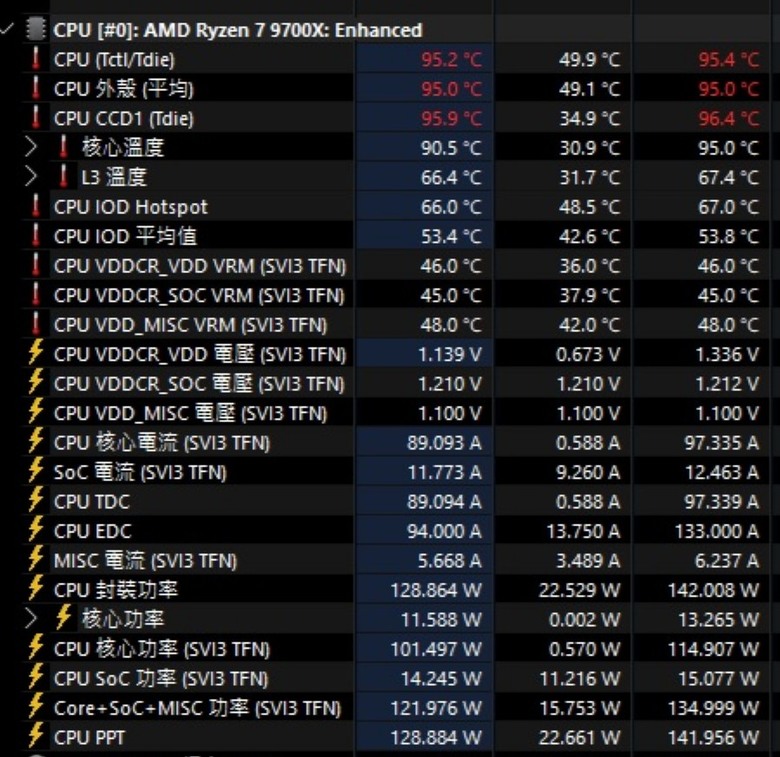Click thermometer icon of CPU (Tctl/Tdie)
Screen dimensions: 780x757
35,59
